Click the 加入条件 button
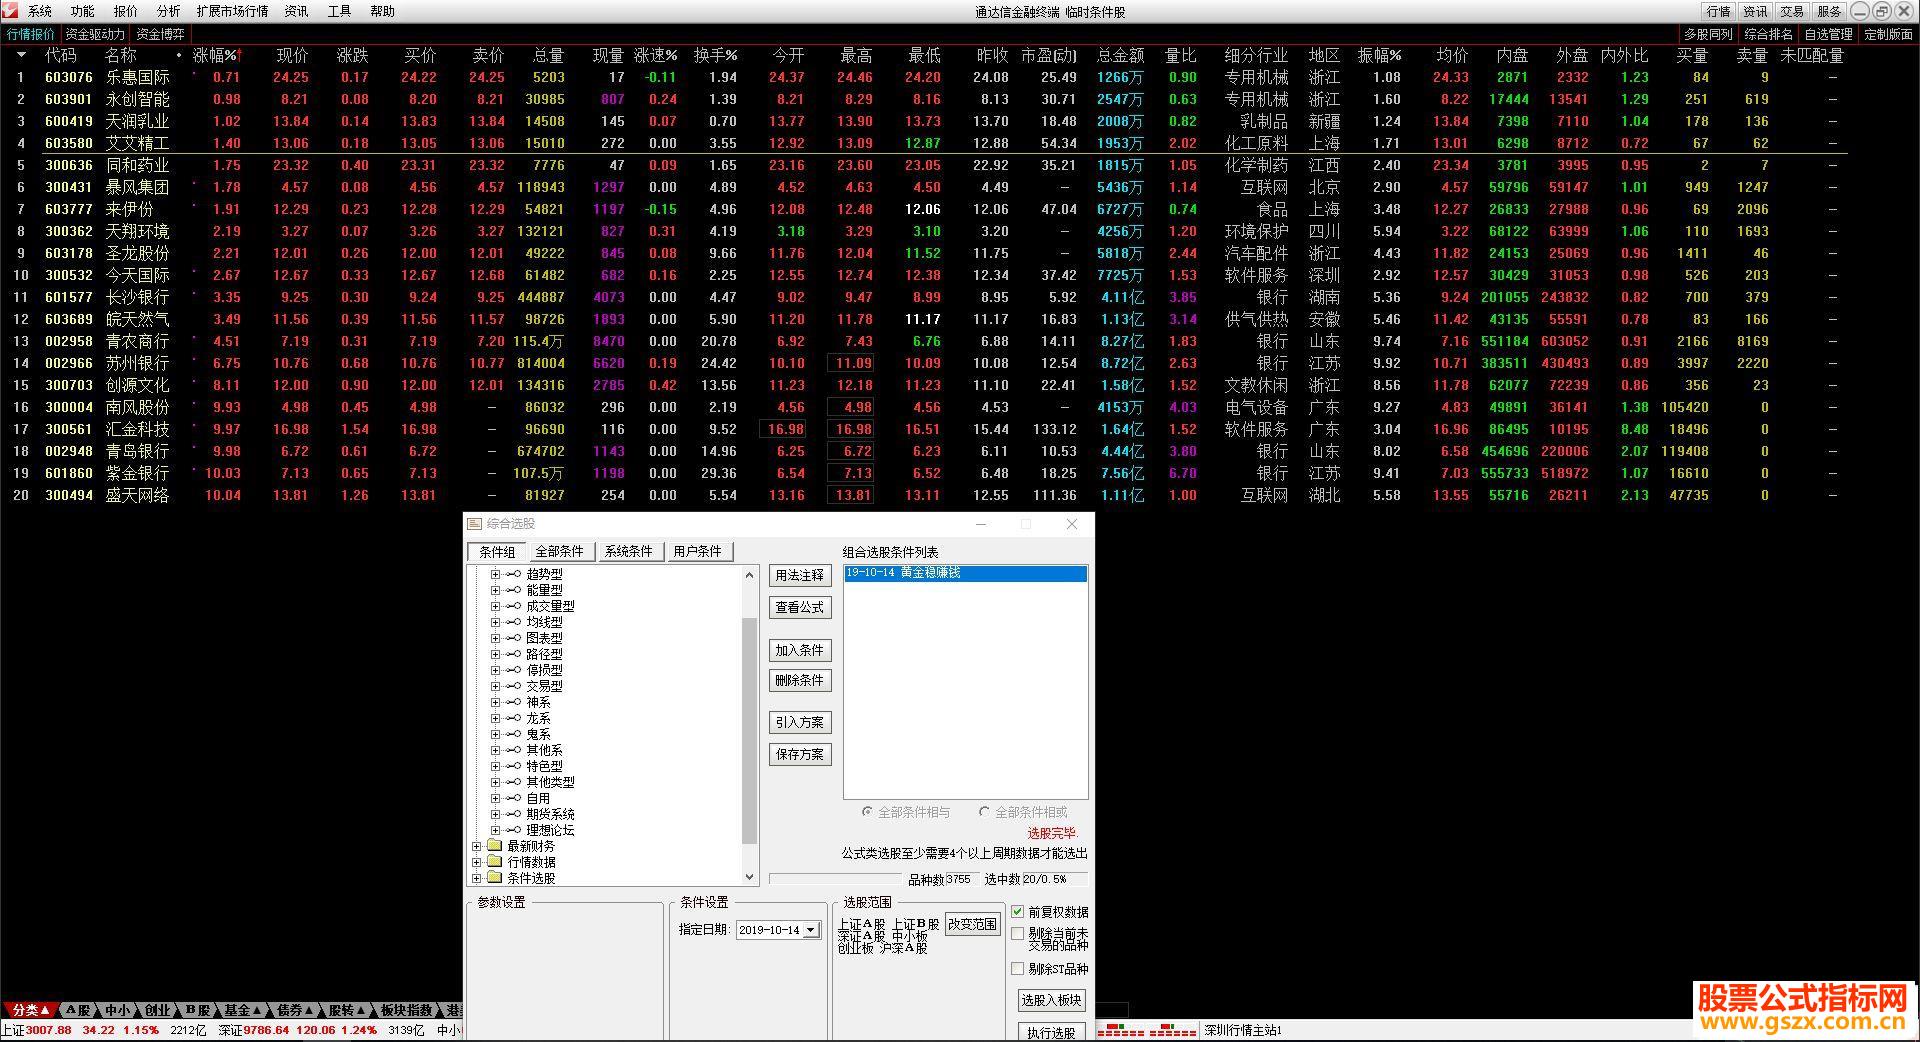The height and width of the screenshot is (1042, 1920). click(x=800, y=650)
